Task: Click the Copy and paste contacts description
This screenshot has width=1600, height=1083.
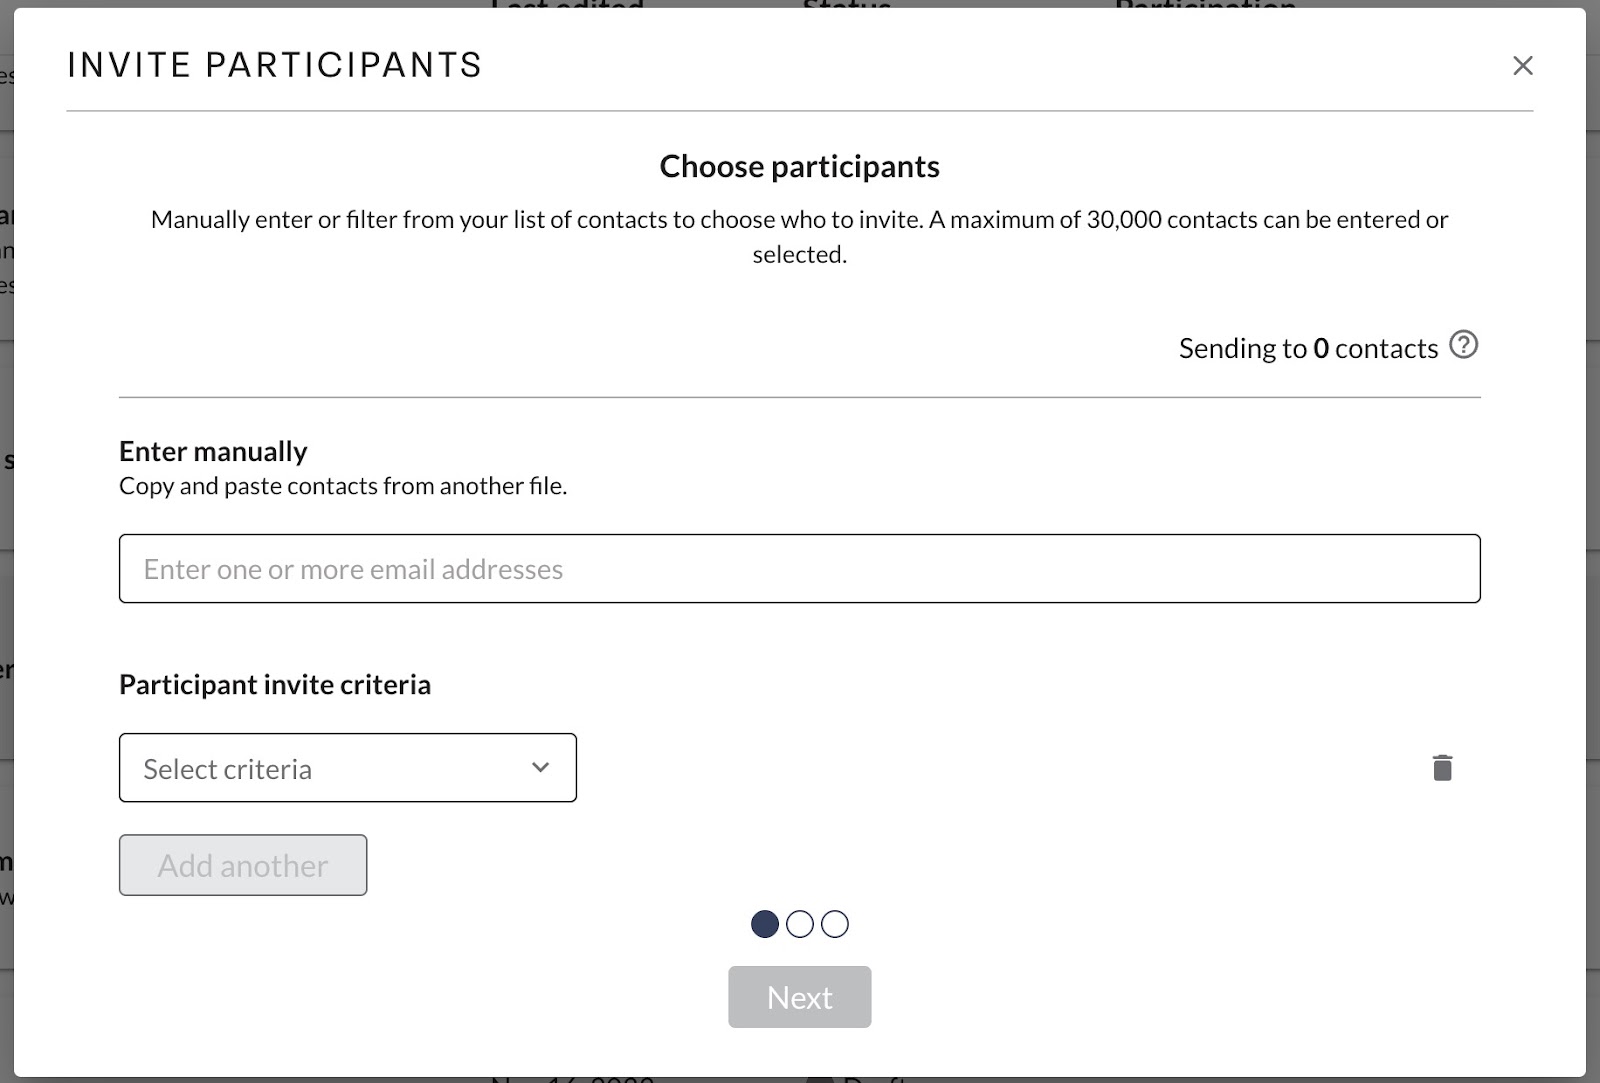Action: (x=343, y=486)
